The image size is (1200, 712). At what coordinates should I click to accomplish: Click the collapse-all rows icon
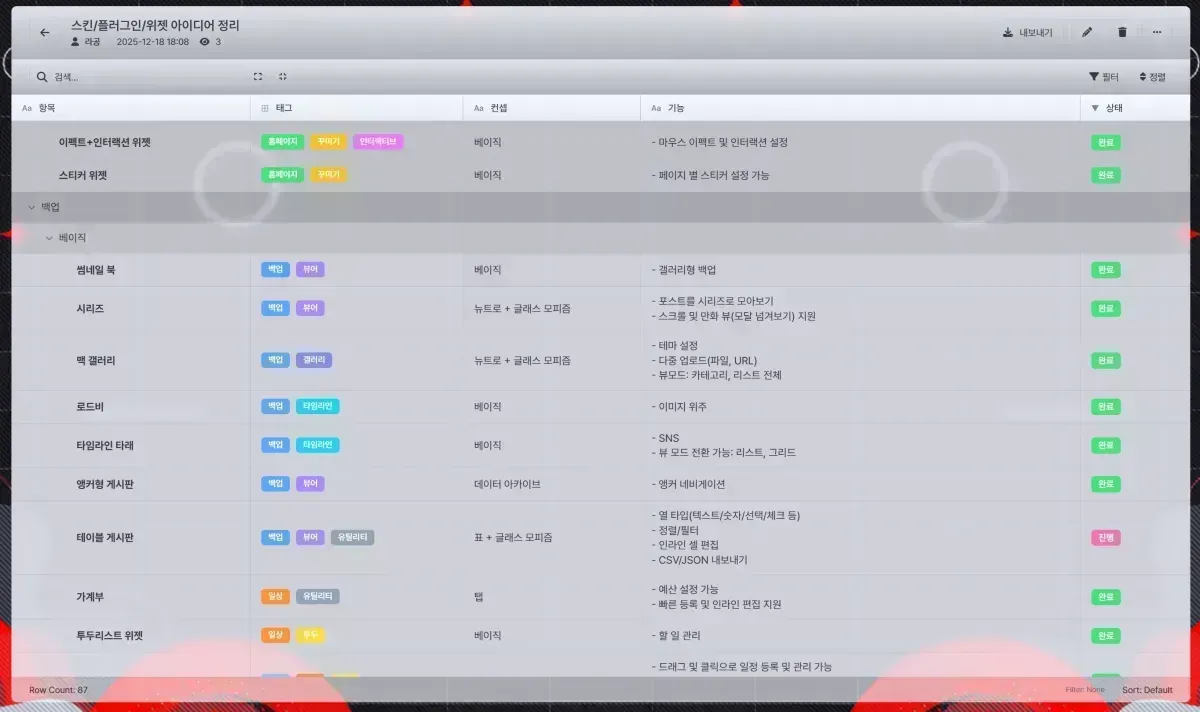(283, 77)
